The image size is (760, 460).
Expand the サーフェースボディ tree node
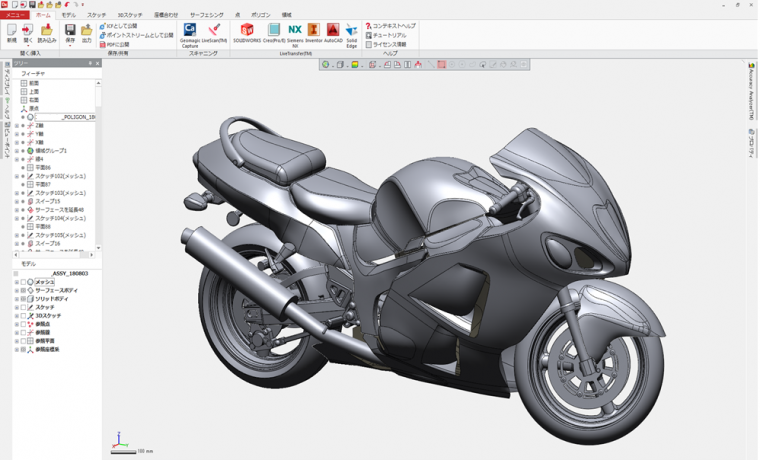click(x=17, y=291)
